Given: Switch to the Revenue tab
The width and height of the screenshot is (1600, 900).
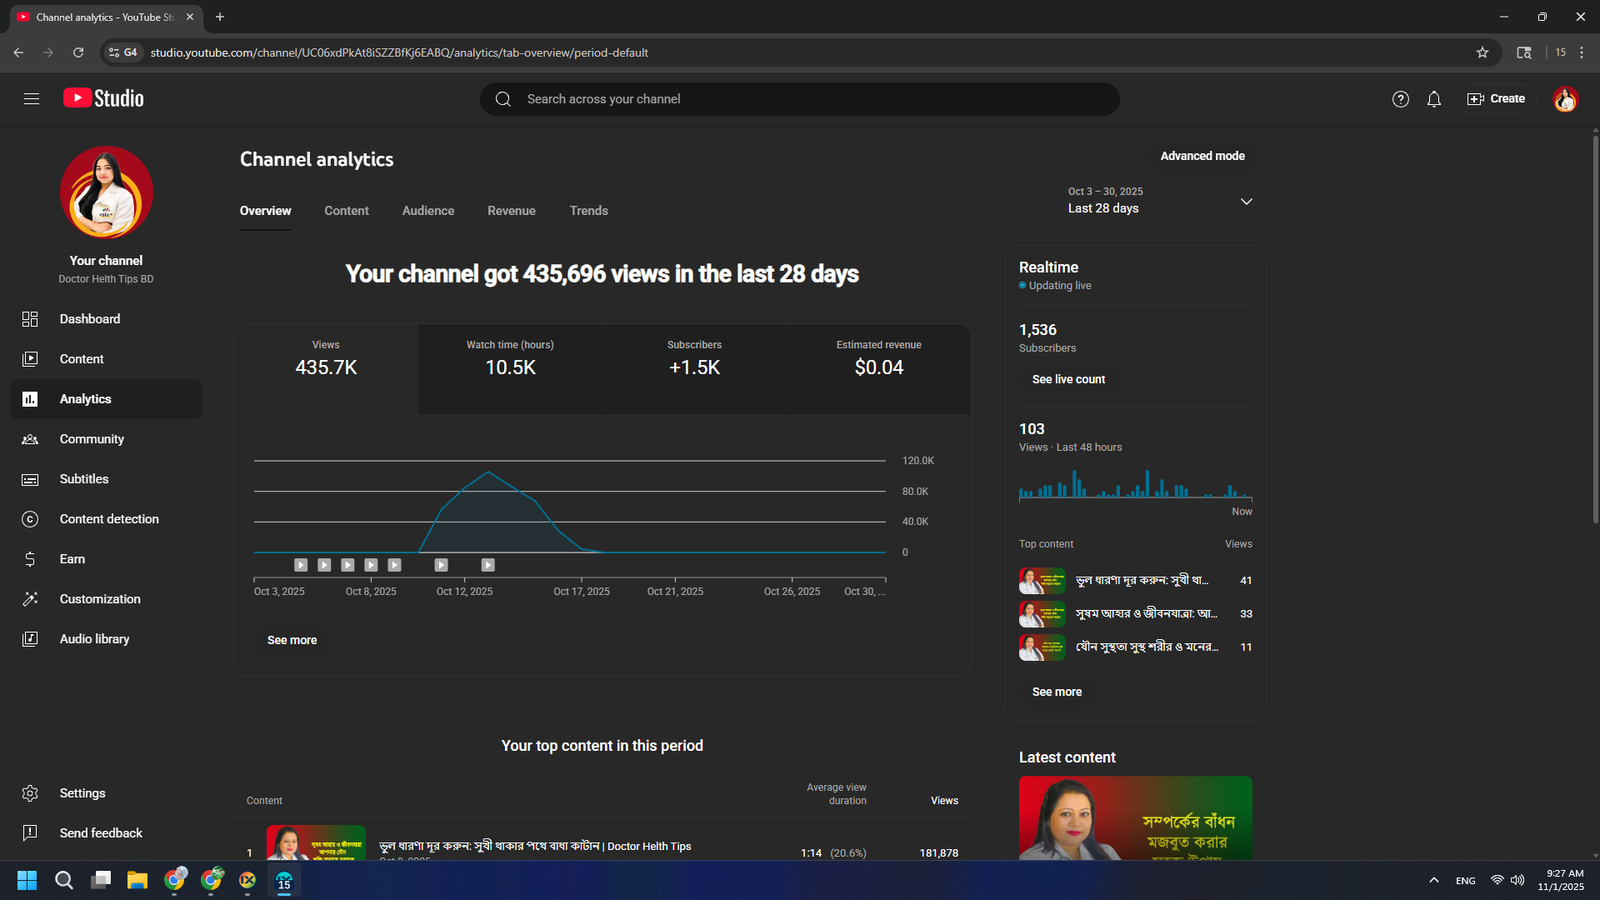Looking at the screenshot, I should tap(511, 211).
